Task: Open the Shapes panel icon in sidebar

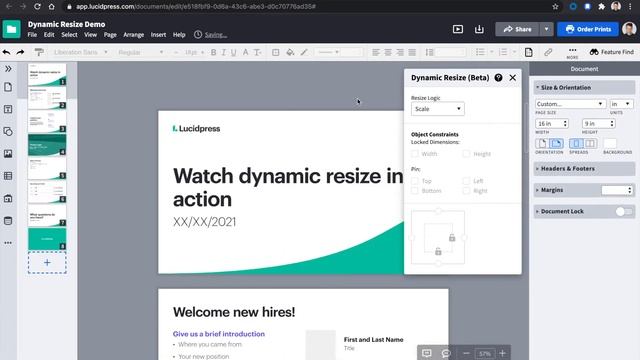Action: point(8,131)
